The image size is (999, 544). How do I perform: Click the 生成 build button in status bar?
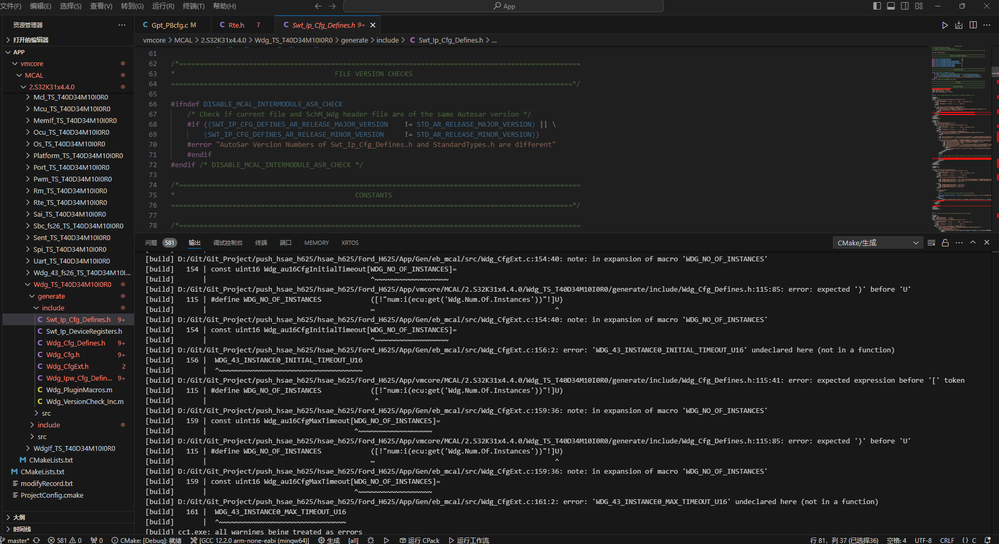tap(329, 540)
